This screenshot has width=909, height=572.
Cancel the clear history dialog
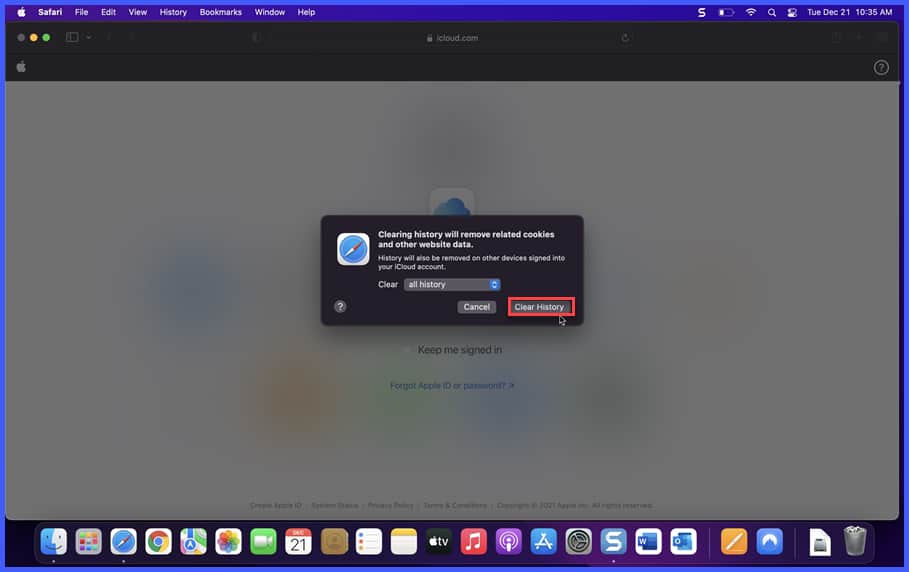click(477, 307)
